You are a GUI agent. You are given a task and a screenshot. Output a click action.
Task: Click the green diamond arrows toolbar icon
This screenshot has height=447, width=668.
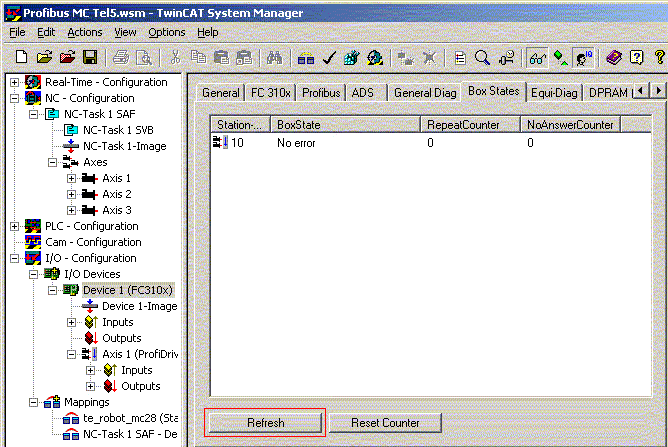coord(560,57)
